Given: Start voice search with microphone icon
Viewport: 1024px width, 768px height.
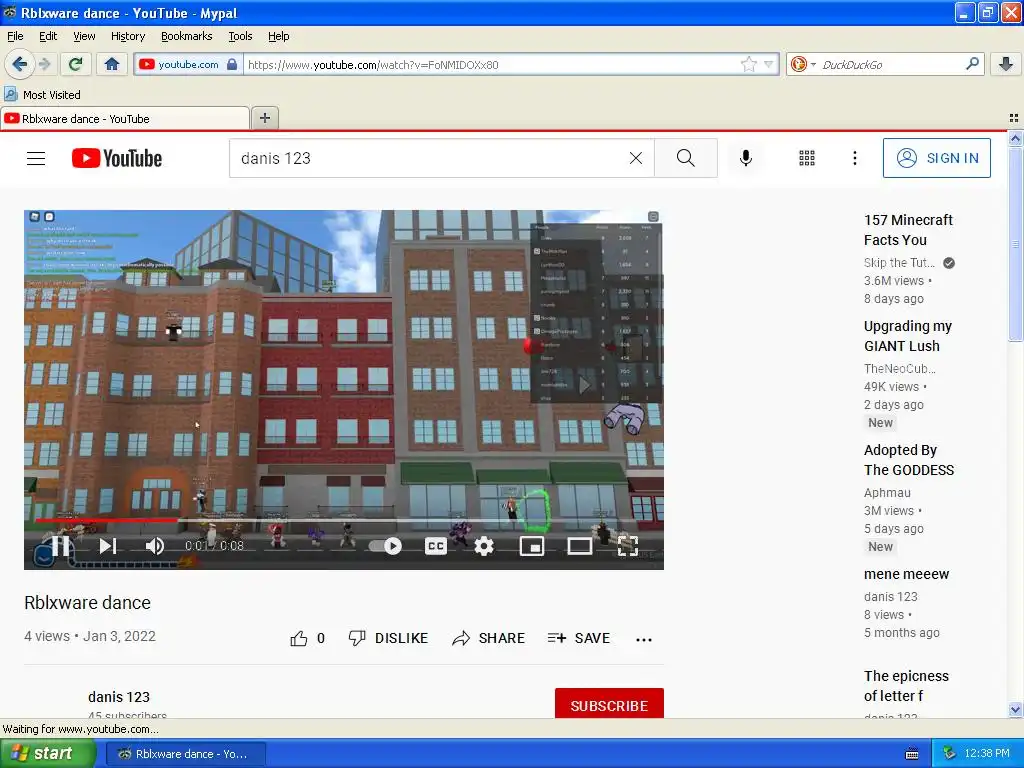Looking at the screenshot, I should [746, 158].
